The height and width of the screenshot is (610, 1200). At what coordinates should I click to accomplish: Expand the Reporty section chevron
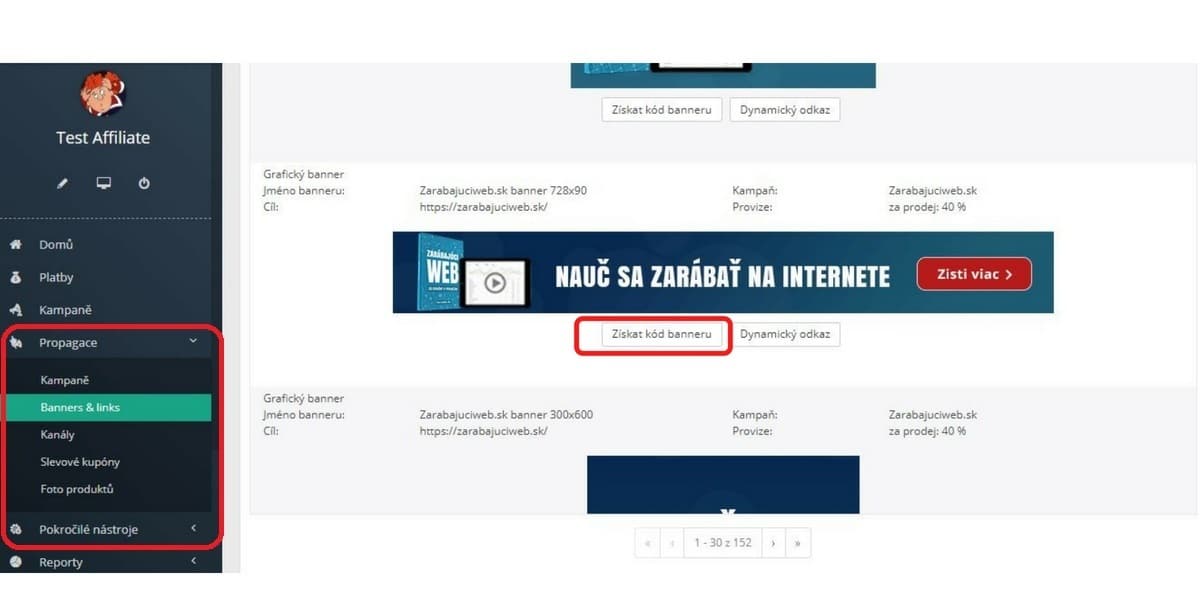point(193,562)
